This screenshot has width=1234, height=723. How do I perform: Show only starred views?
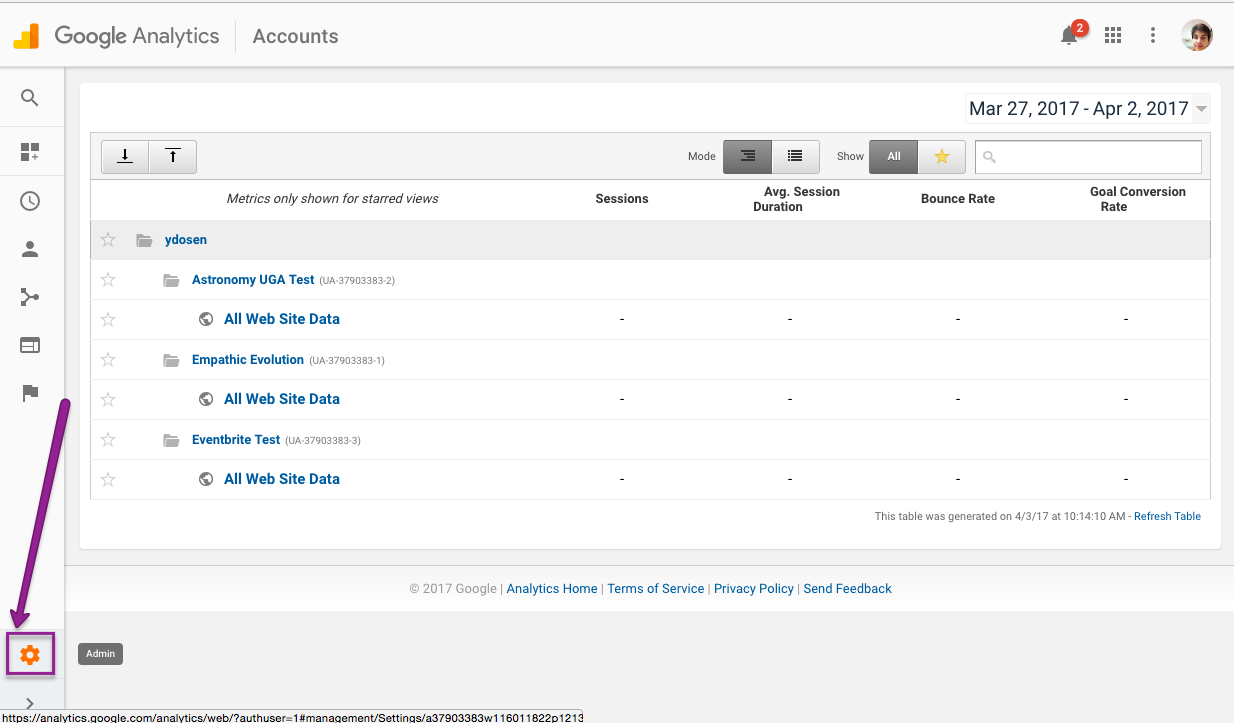tap(942, 156)
